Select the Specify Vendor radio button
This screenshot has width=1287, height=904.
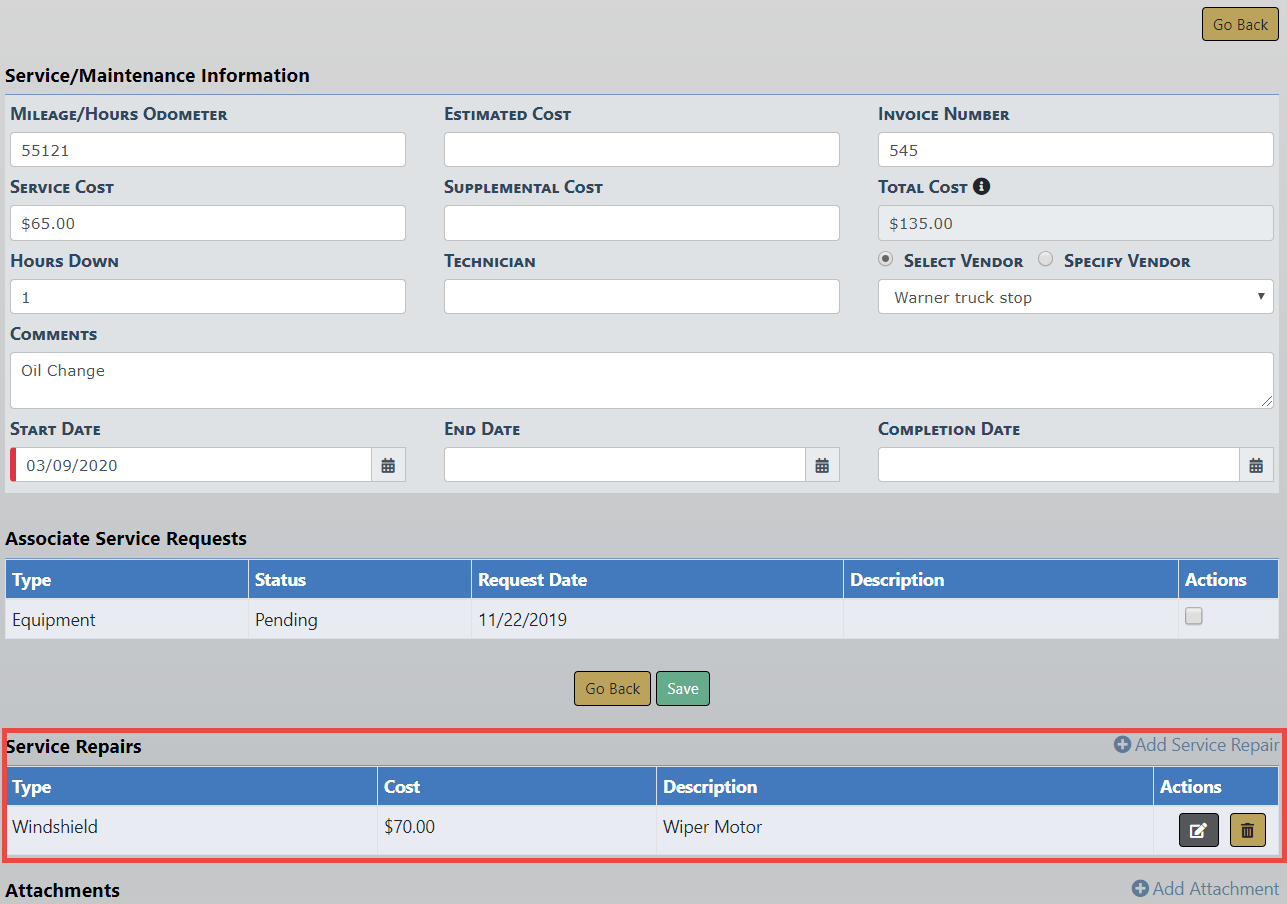coord(1046,260)
